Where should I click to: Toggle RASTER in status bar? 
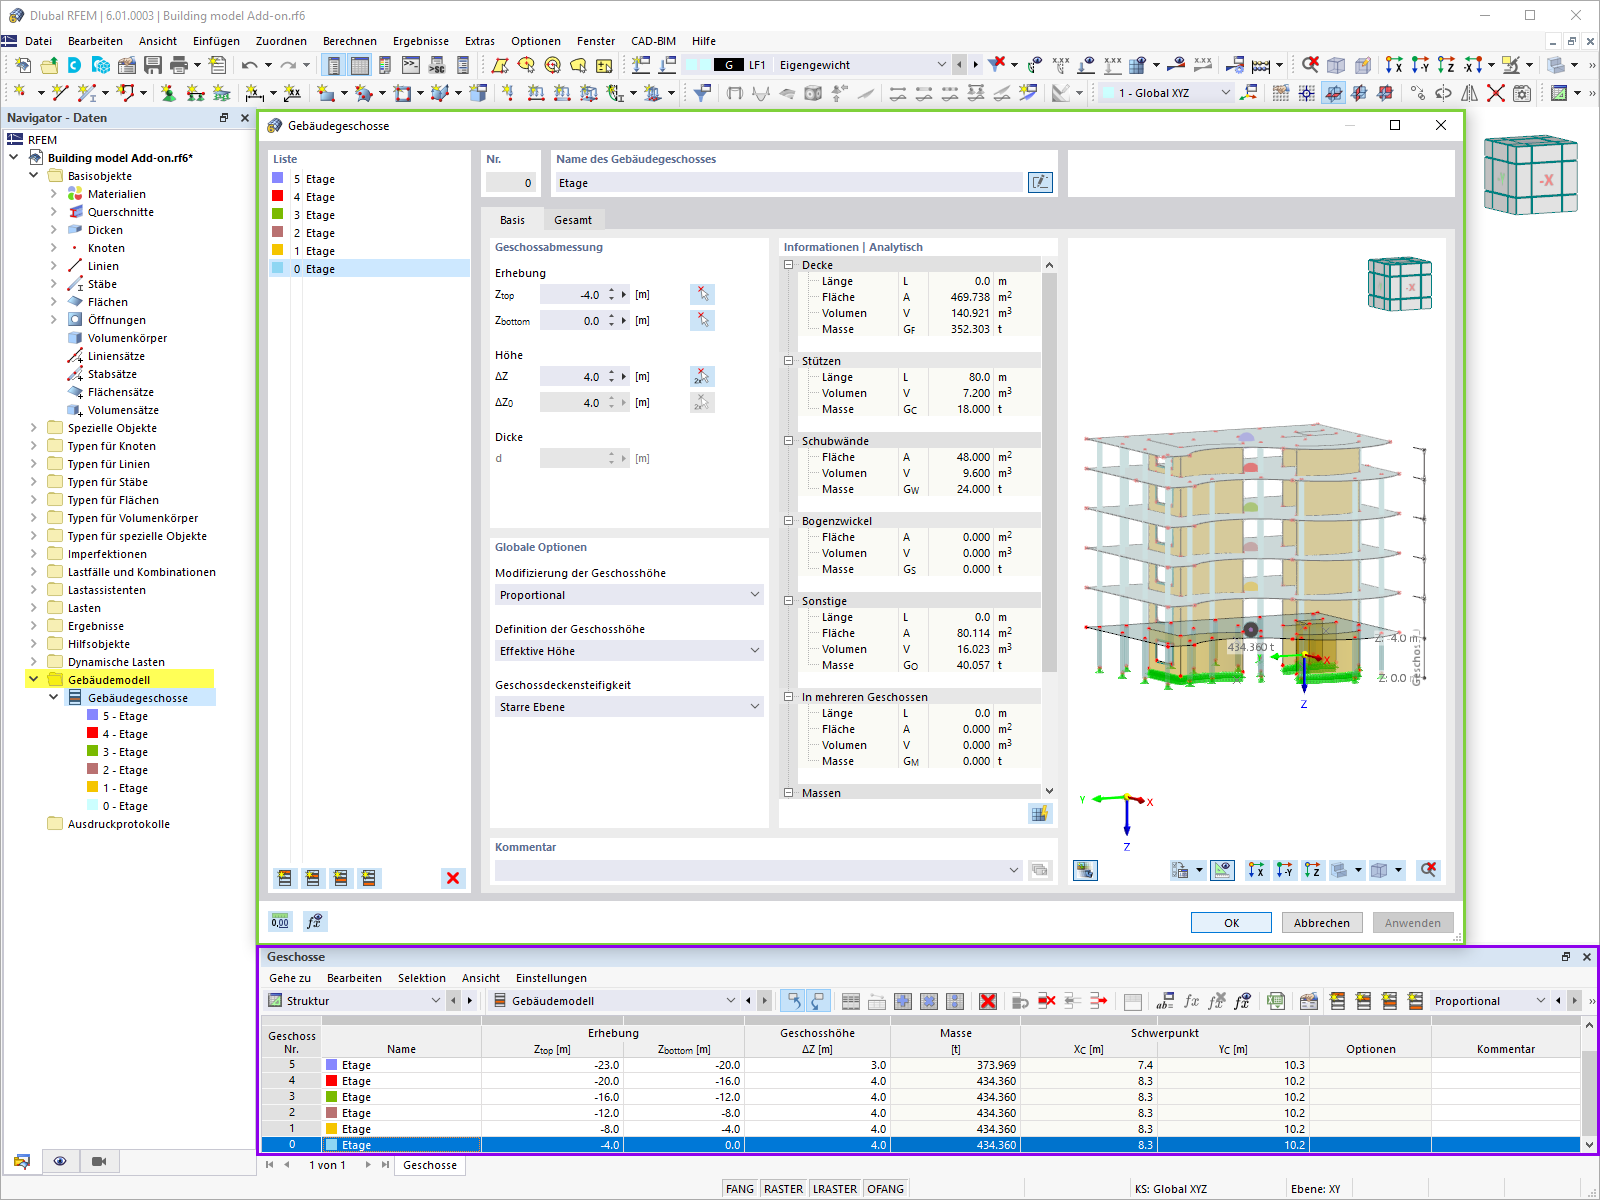(783, 1189)
